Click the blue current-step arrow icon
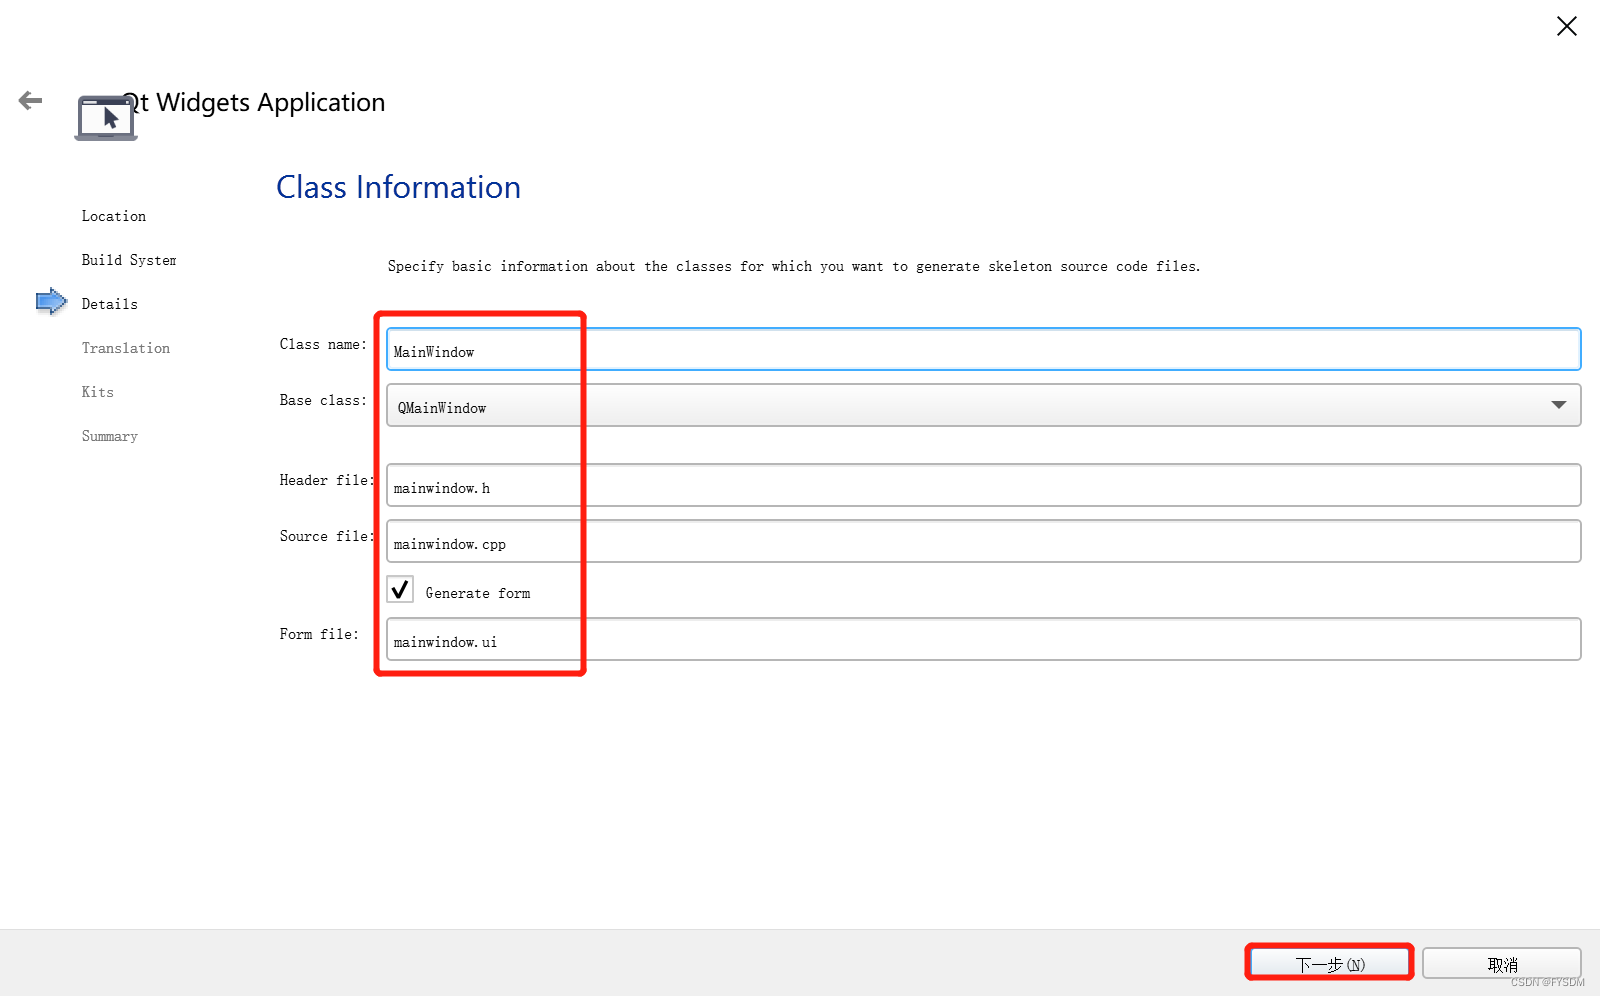The width and height of the screenshot is (1600, 996). tap(51, 301)
